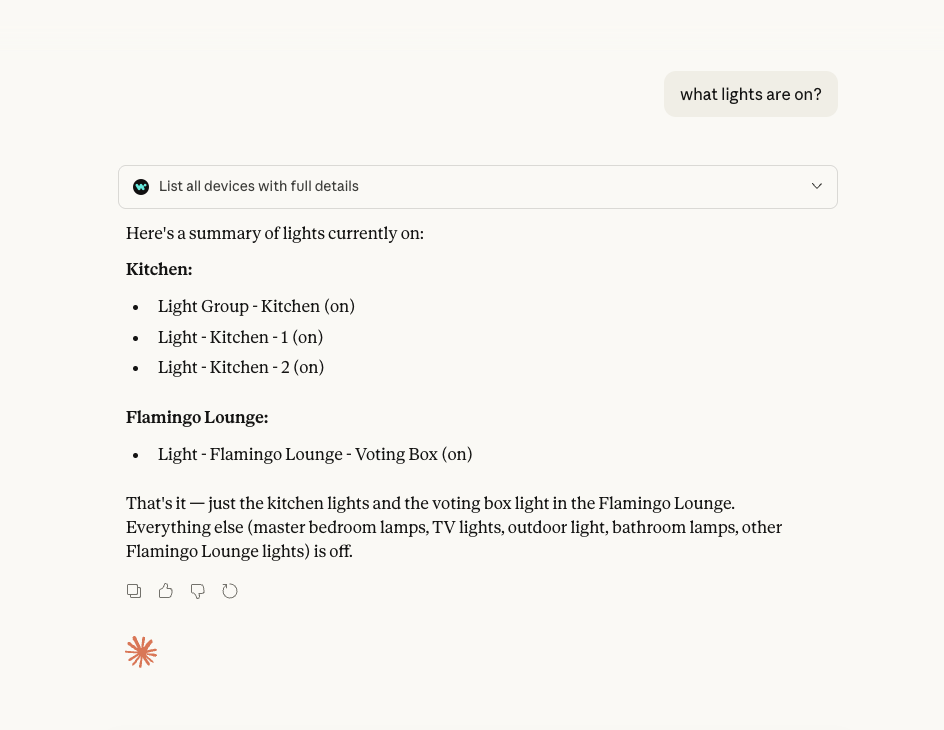Viewport: 944px width, 730px height.
Task: Click the "what lights are on?" message bubble
Action: tap(750, 94)
